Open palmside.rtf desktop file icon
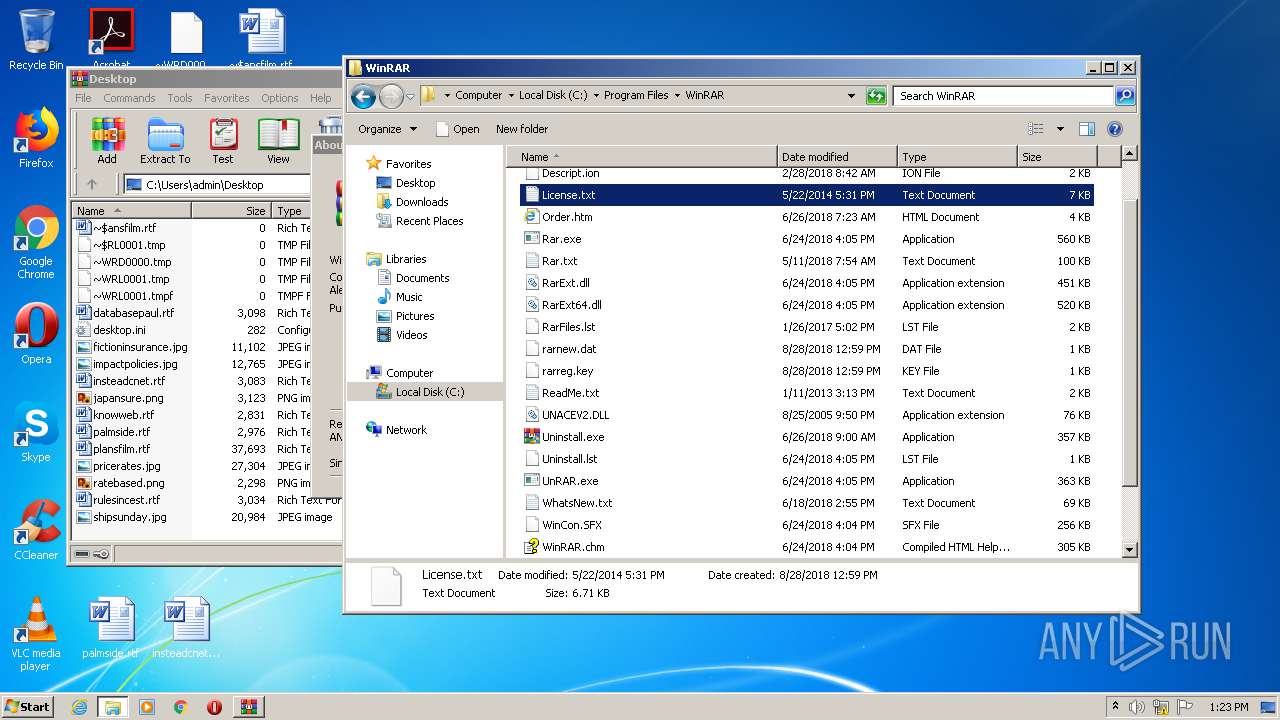Screen dimensions: 1280x720 (x=110, y=628)
